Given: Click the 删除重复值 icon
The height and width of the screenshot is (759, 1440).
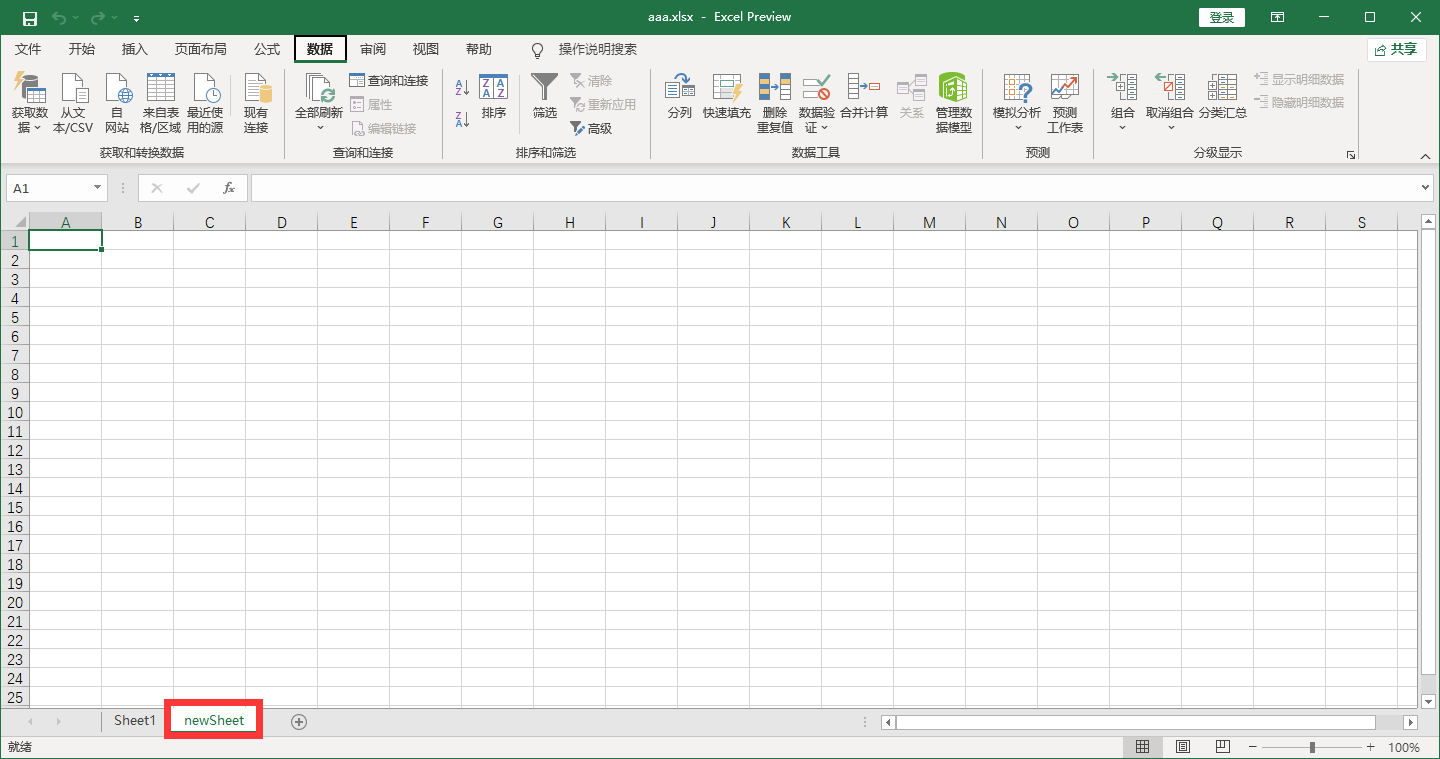Looking at the screenshot, I should (774, 90).
